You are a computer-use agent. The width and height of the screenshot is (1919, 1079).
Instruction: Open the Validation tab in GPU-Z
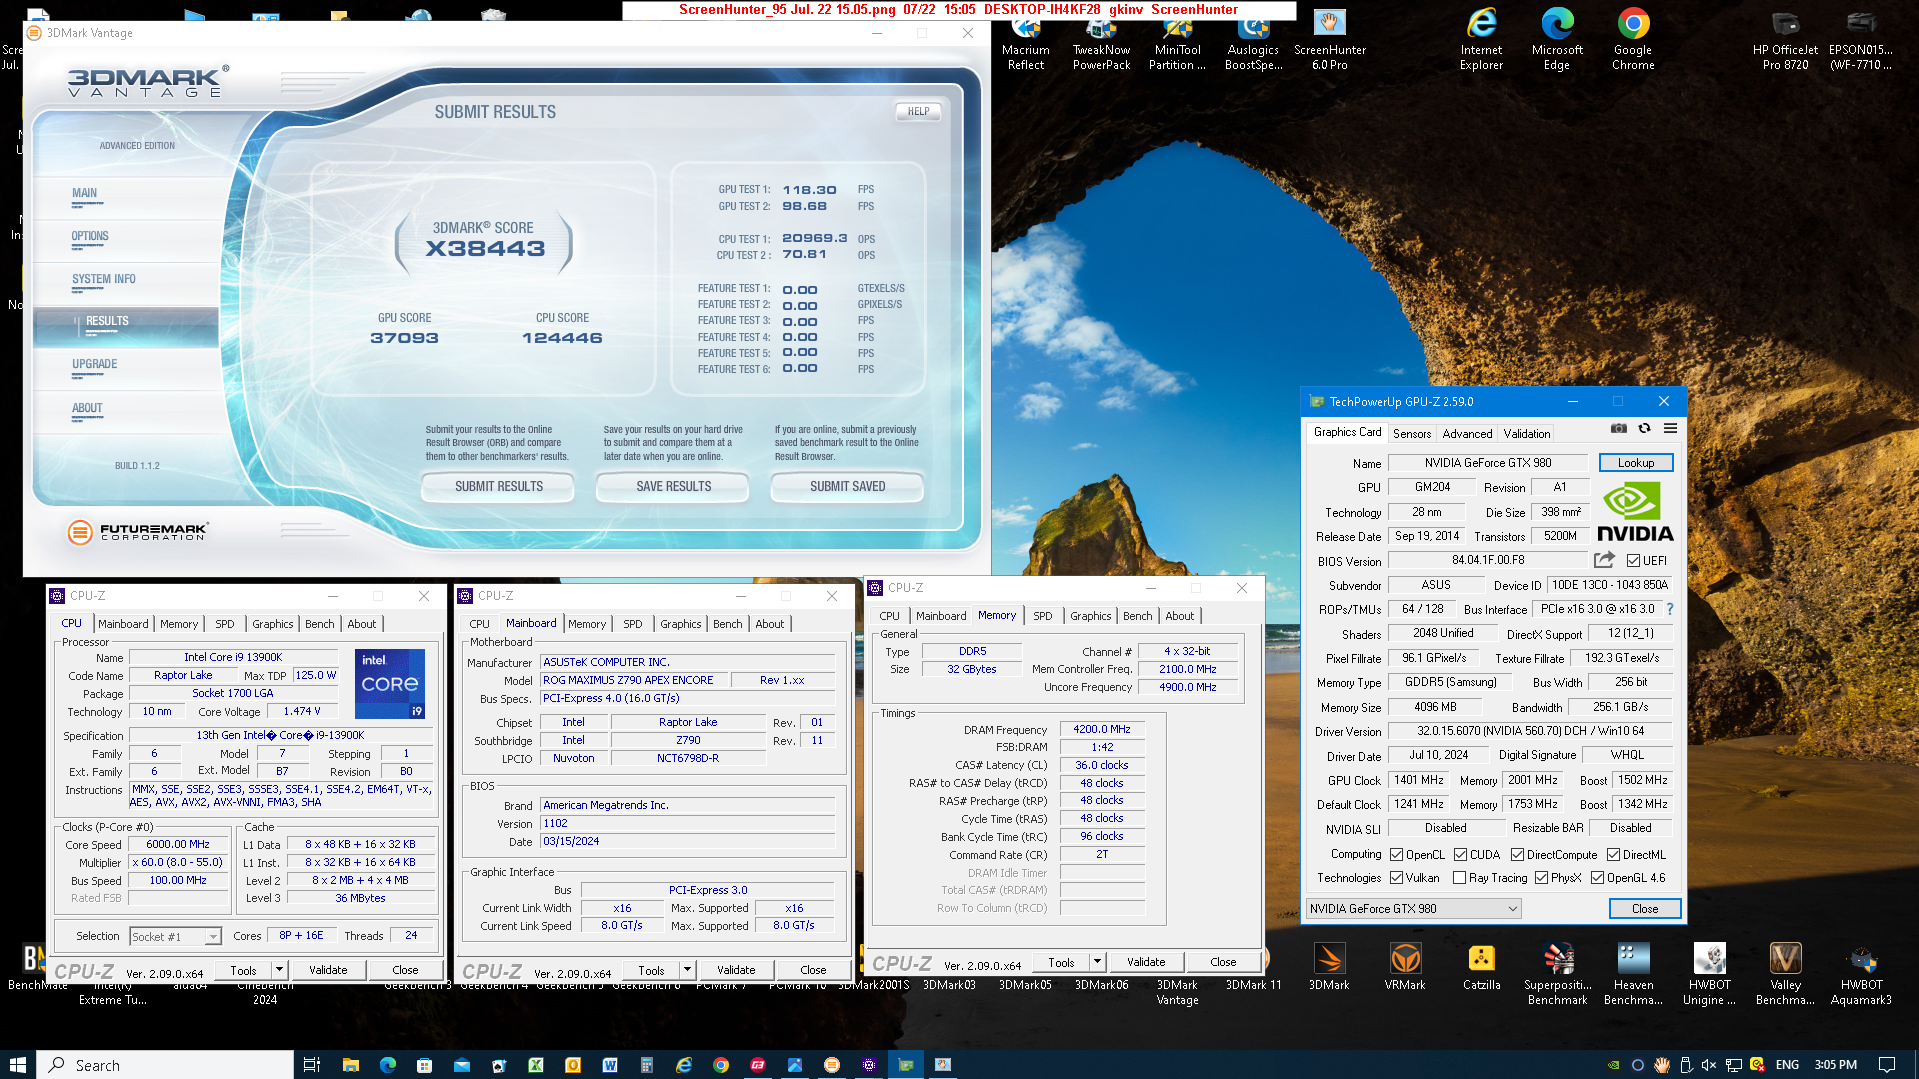[1526, 433]
